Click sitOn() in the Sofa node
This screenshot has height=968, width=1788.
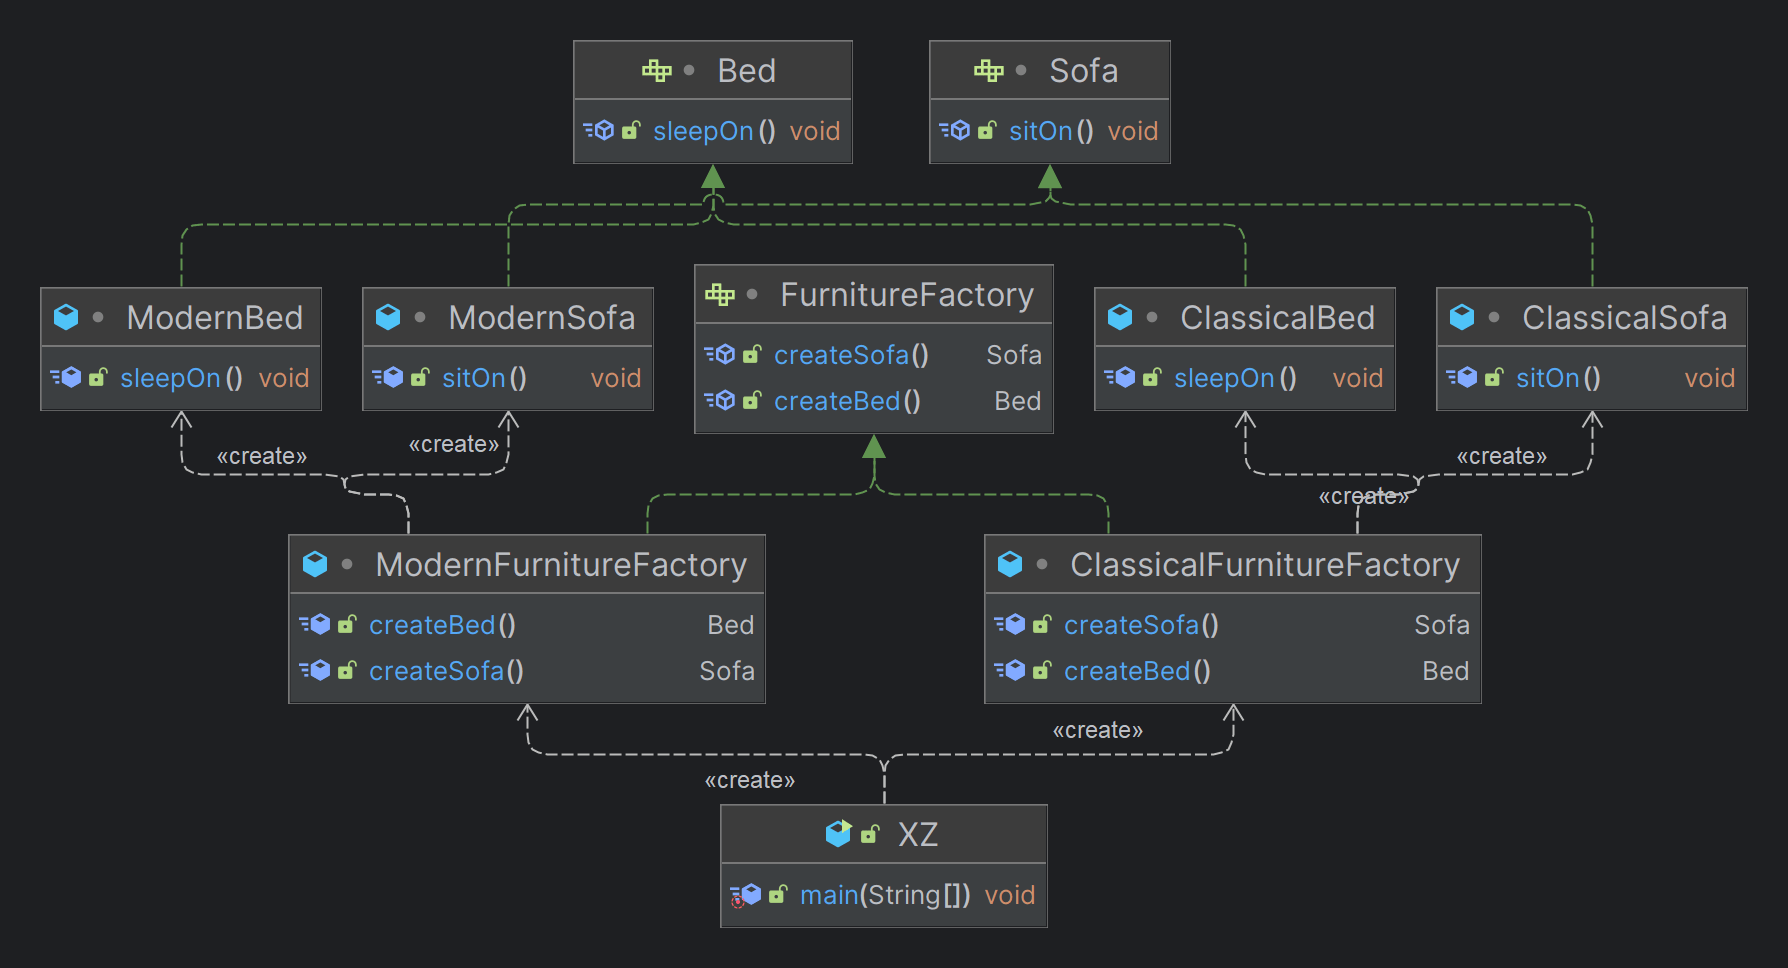1051,131
